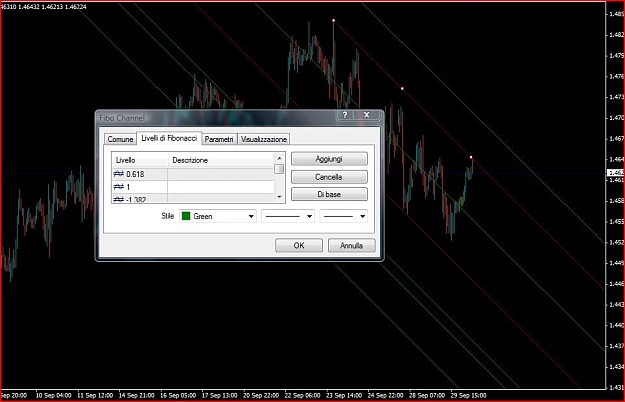Click the Aggiungi button
This screenshot has height=402, width=625.
(329, 159)
